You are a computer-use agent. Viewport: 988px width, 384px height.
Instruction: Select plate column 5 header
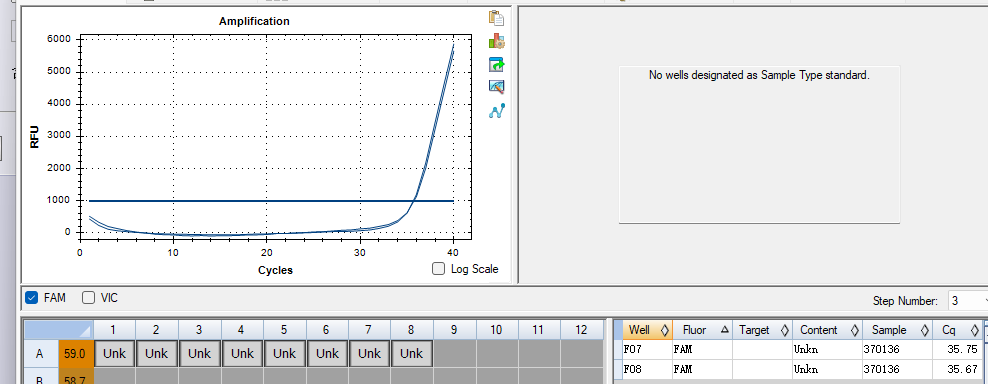(284, 330)
